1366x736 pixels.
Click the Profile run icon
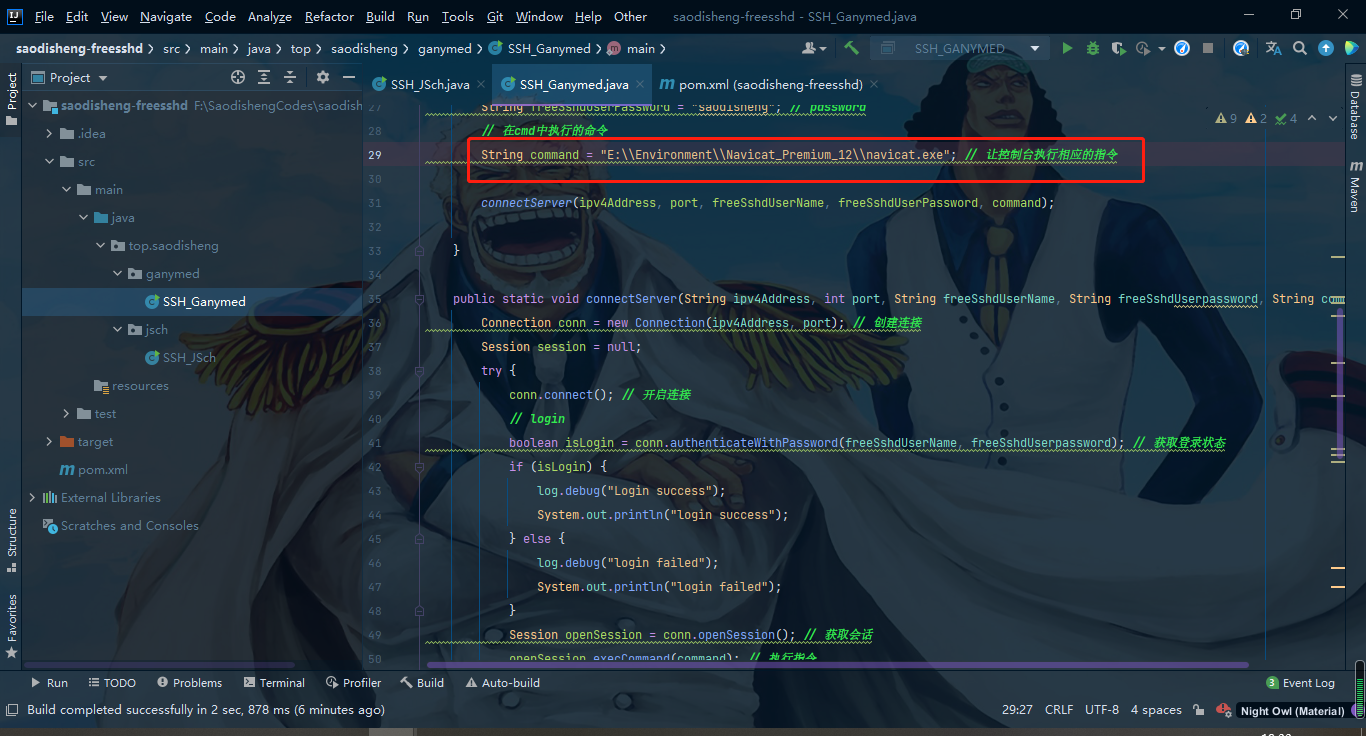tap(1143, 48)
